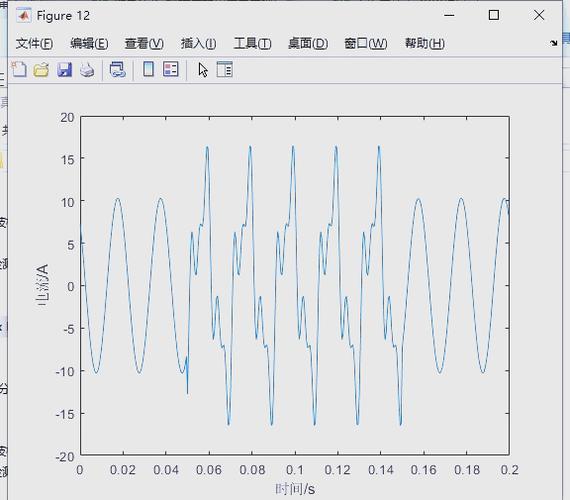Open a file with the folder icon
This screenshot has width=570, height=500.
point(41,69)
